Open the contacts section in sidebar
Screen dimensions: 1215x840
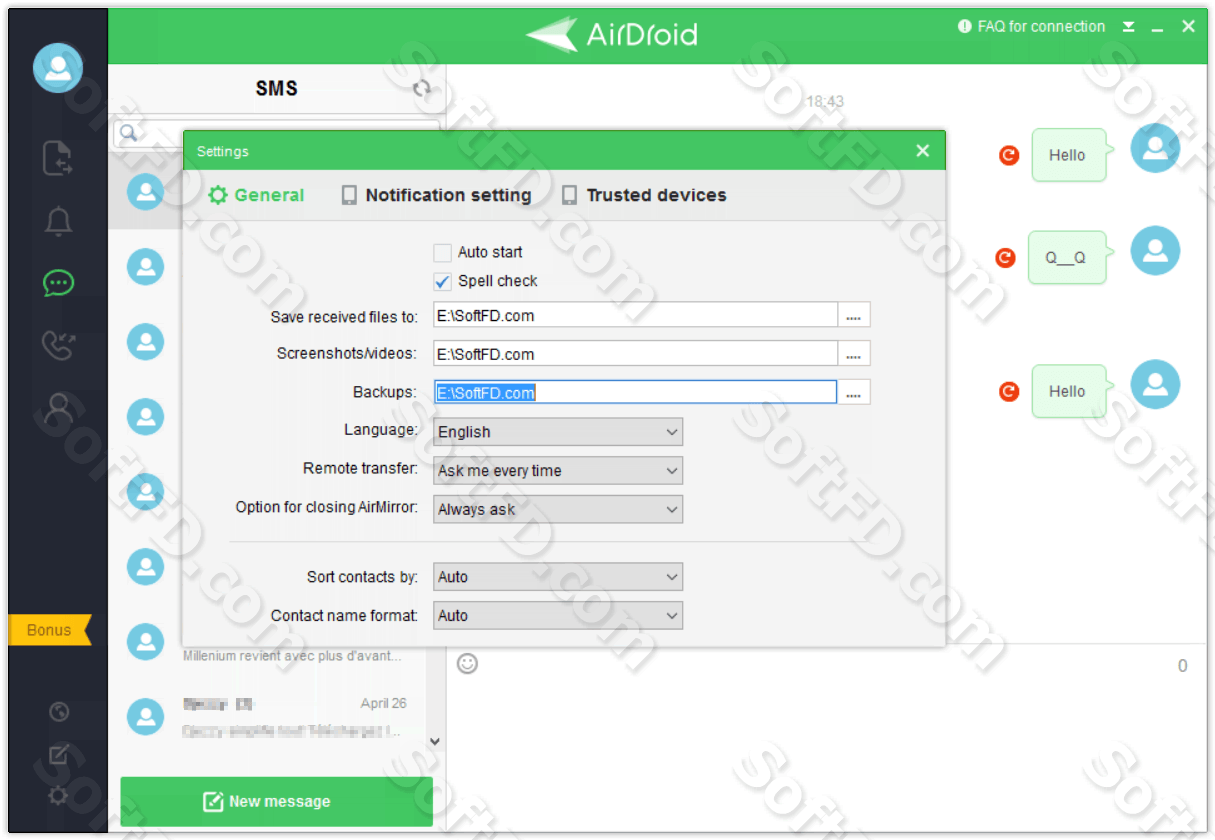58,408
